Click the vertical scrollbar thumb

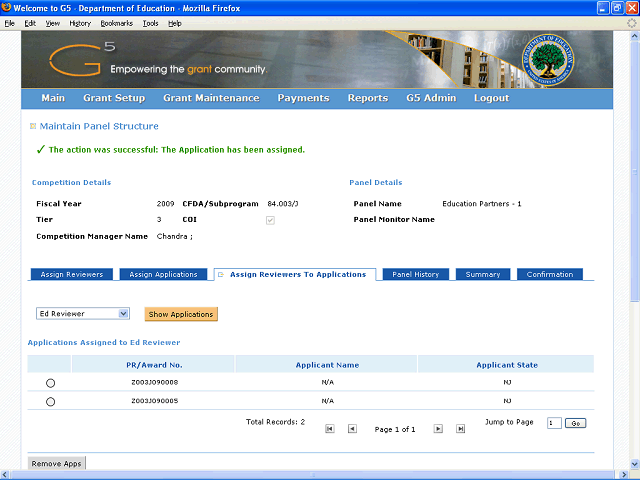(x=635, y=171)
